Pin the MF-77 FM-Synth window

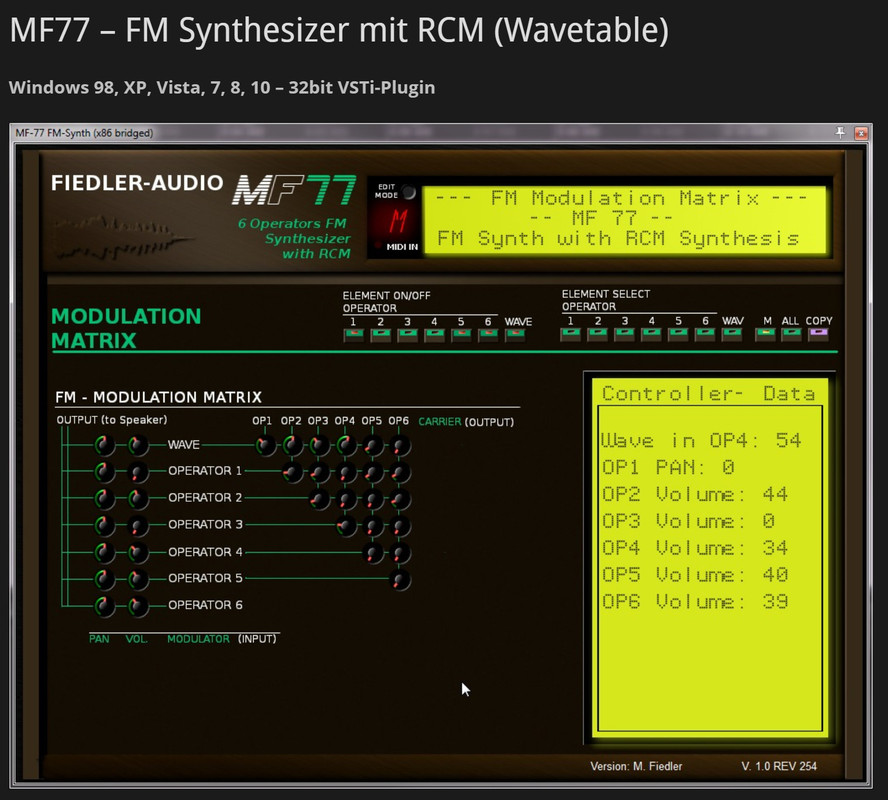(x=840, y=132)
